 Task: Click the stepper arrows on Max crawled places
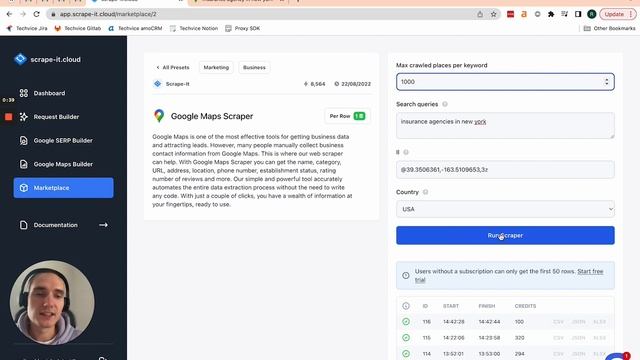click(607, 82)
